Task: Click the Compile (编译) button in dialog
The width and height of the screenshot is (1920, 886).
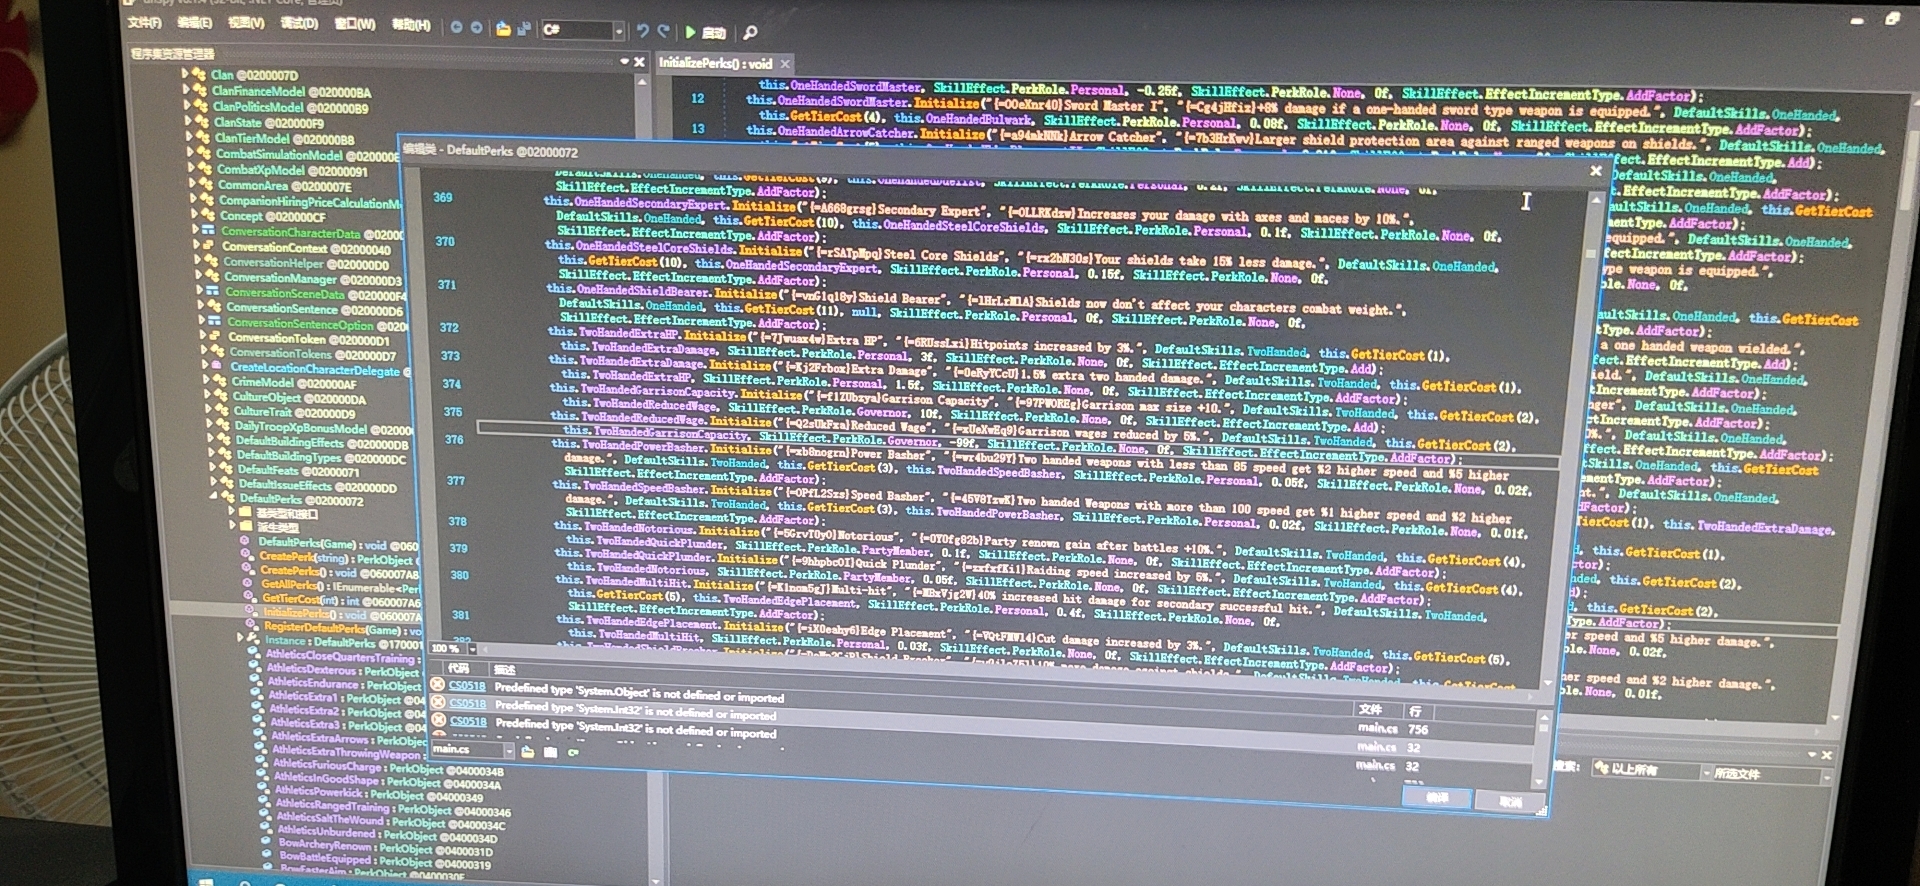Action: coord(1437,798)
